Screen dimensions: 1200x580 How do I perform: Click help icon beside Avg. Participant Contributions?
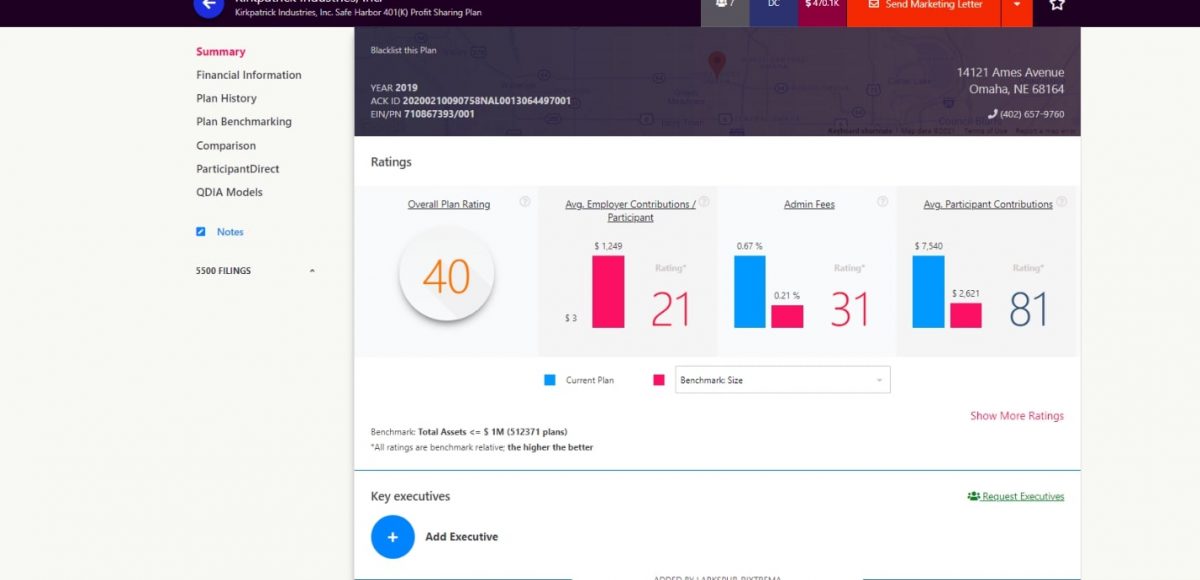coord(1061,202)
